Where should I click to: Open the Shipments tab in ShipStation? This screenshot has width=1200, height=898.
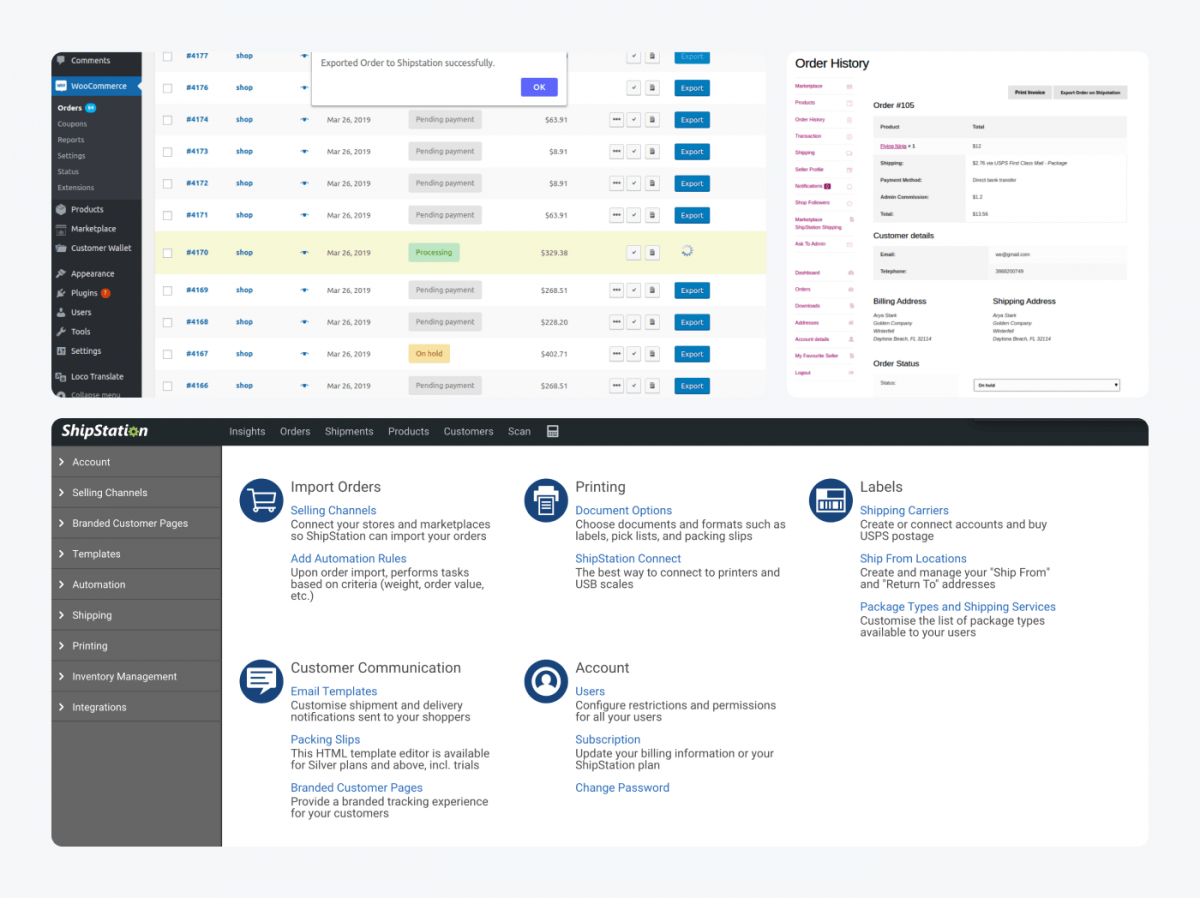coord(349,432)
